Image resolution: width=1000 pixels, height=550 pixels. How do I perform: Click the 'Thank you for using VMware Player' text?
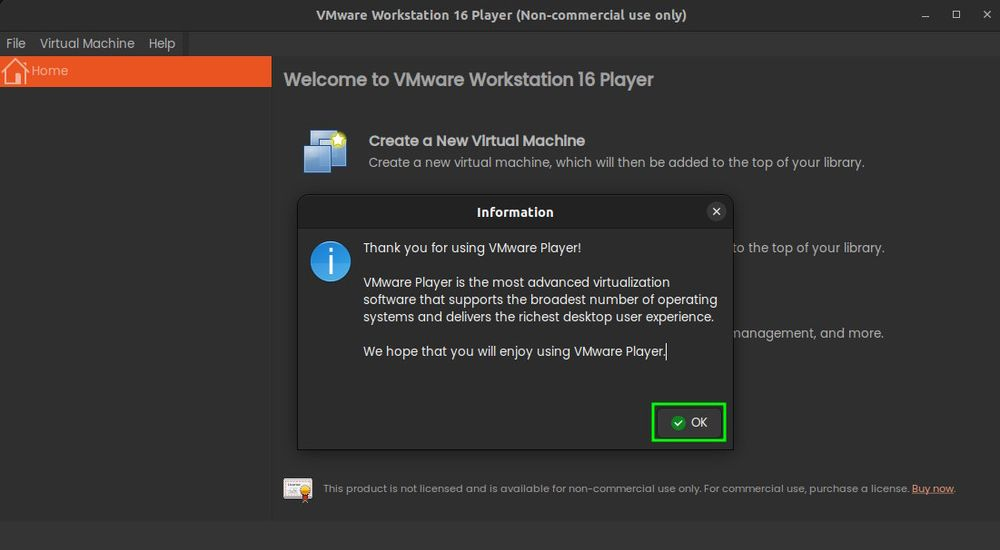click(471, 248)
